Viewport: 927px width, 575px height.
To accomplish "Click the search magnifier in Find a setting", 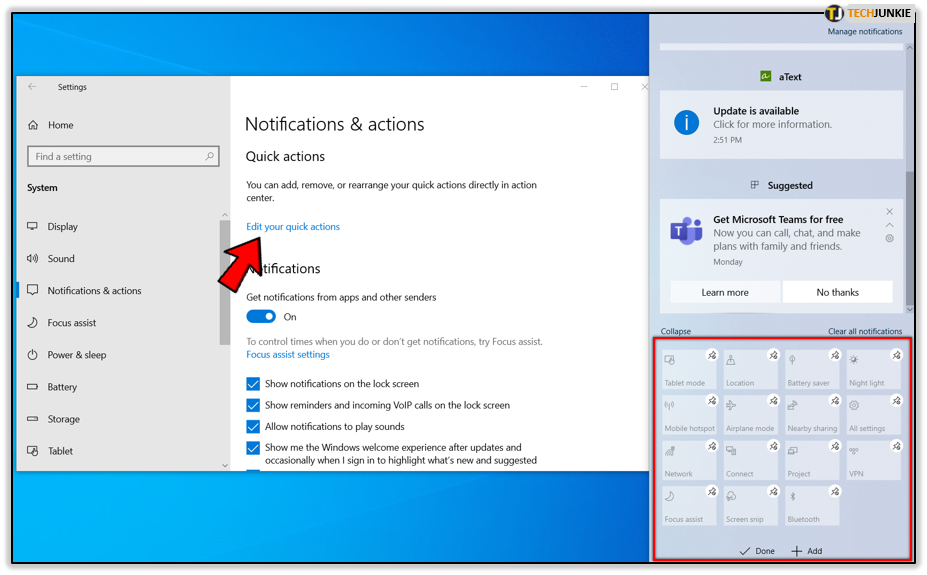I will click(209, 156).
